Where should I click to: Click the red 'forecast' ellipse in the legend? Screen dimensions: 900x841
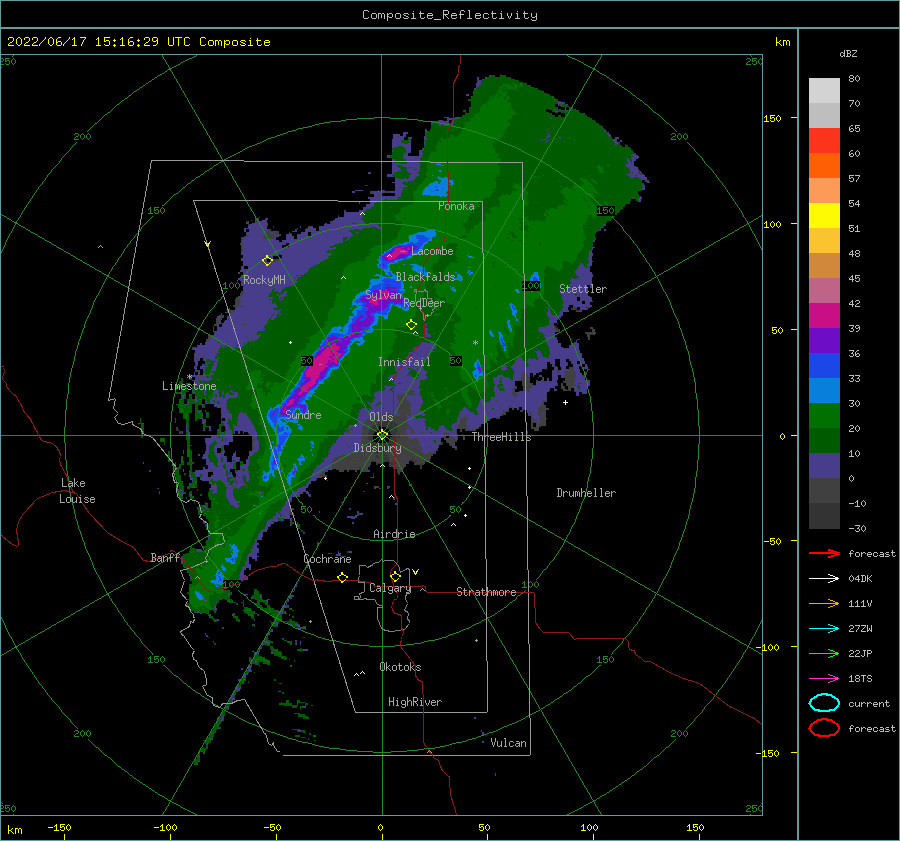pyautogui.click(x=824, y=728)
